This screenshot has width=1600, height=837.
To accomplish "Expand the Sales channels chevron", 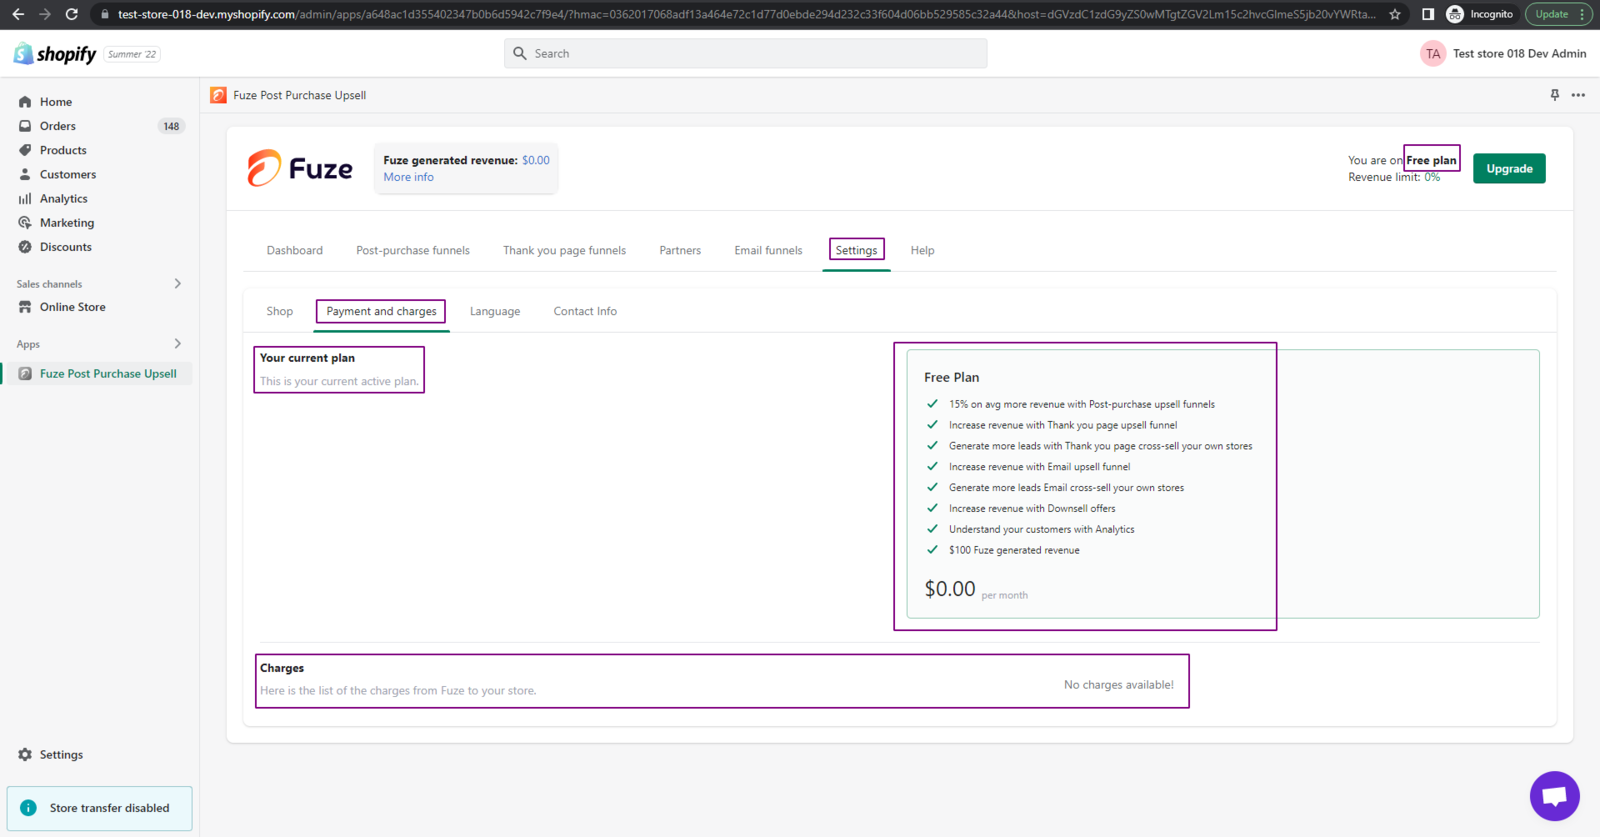I will coord(178,284).
